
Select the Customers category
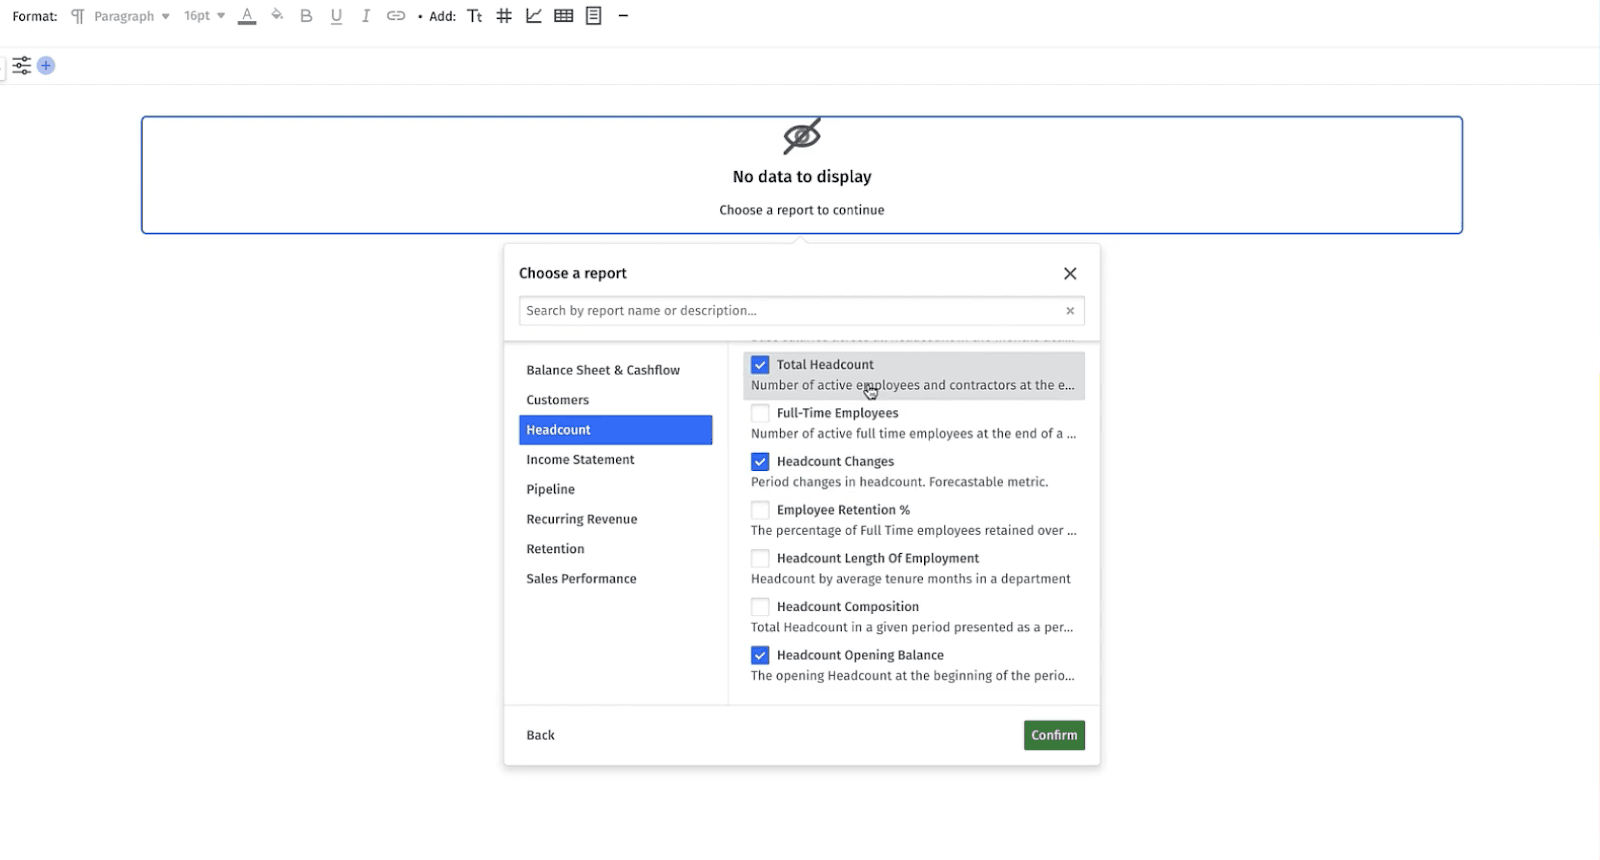[615, 400]
